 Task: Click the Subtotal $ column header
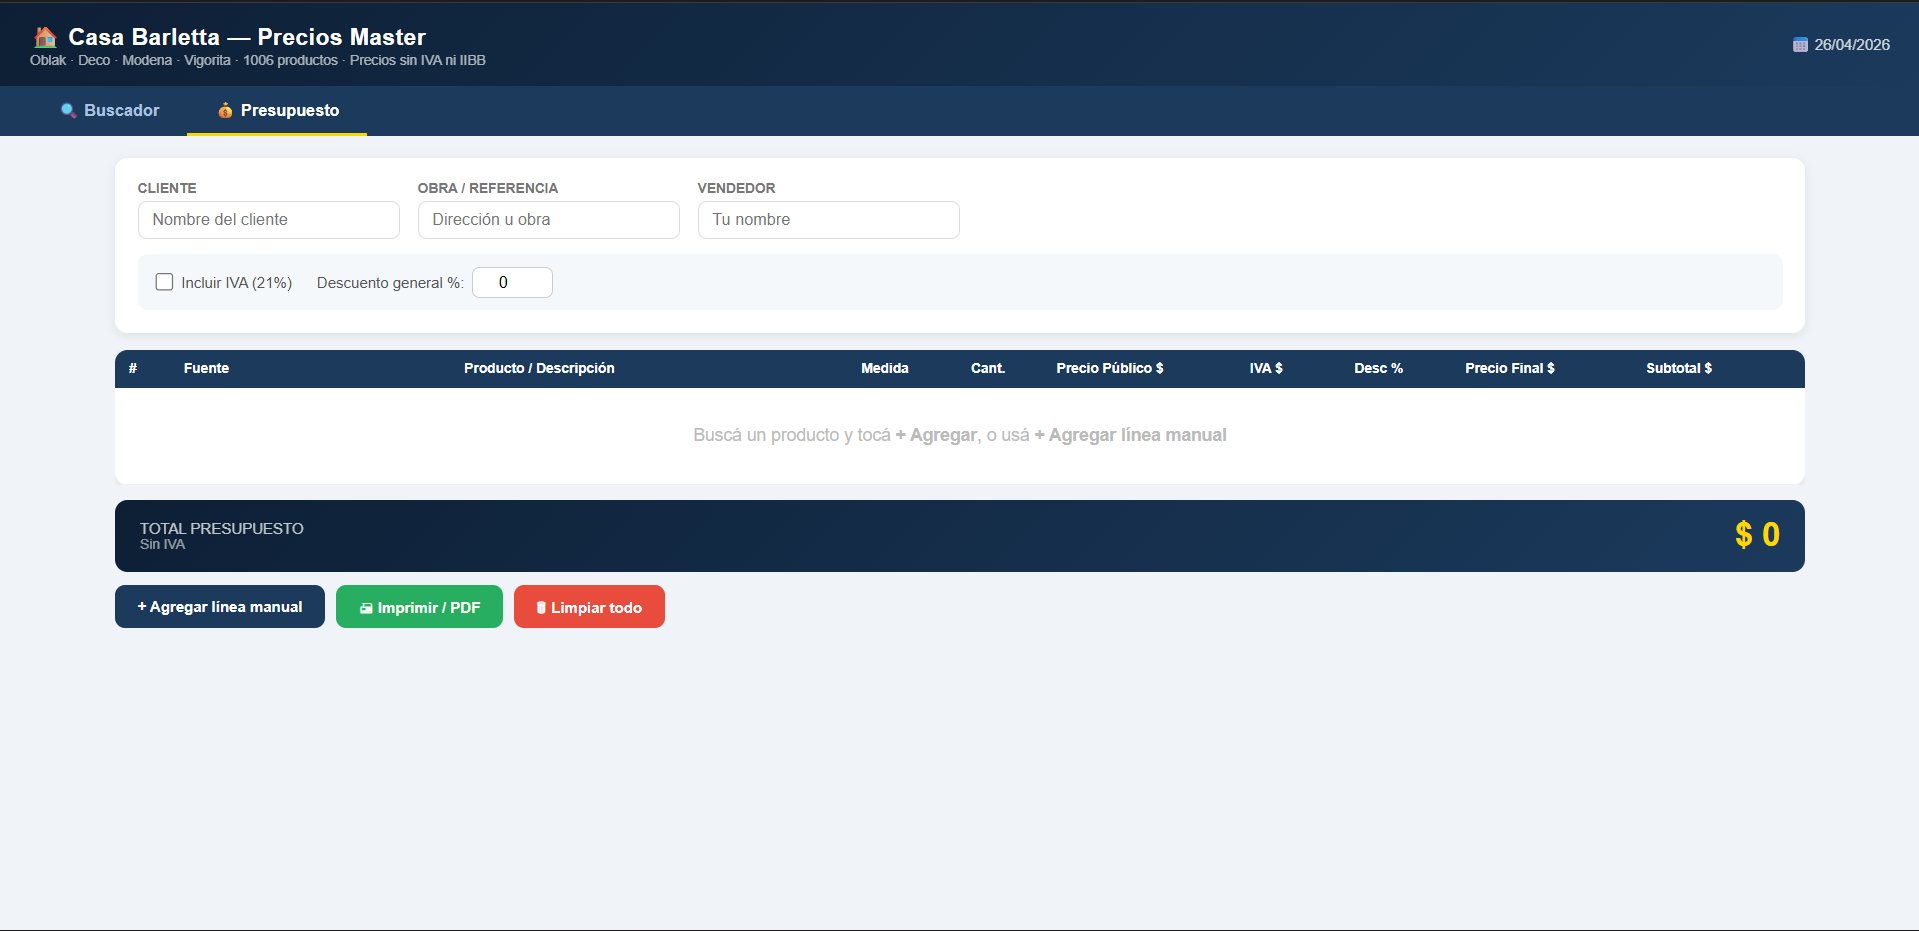pyautogui.click(x=1678, y=368)
